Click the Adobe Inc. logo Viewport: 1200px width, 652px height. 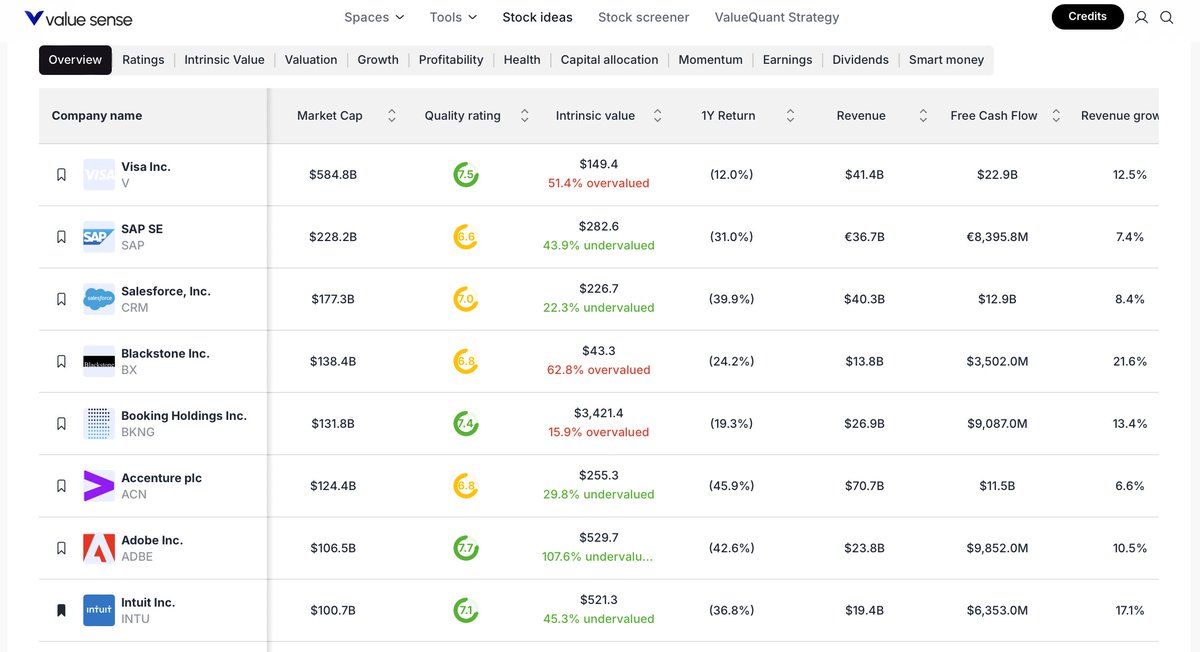(x=99, y=548)
